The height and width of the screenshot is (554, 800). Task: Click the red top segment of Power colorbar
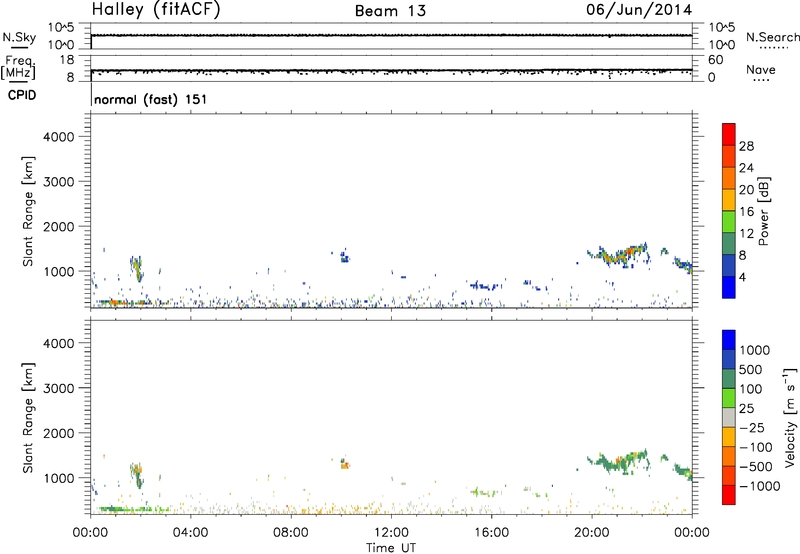click(x=729, y=134)
